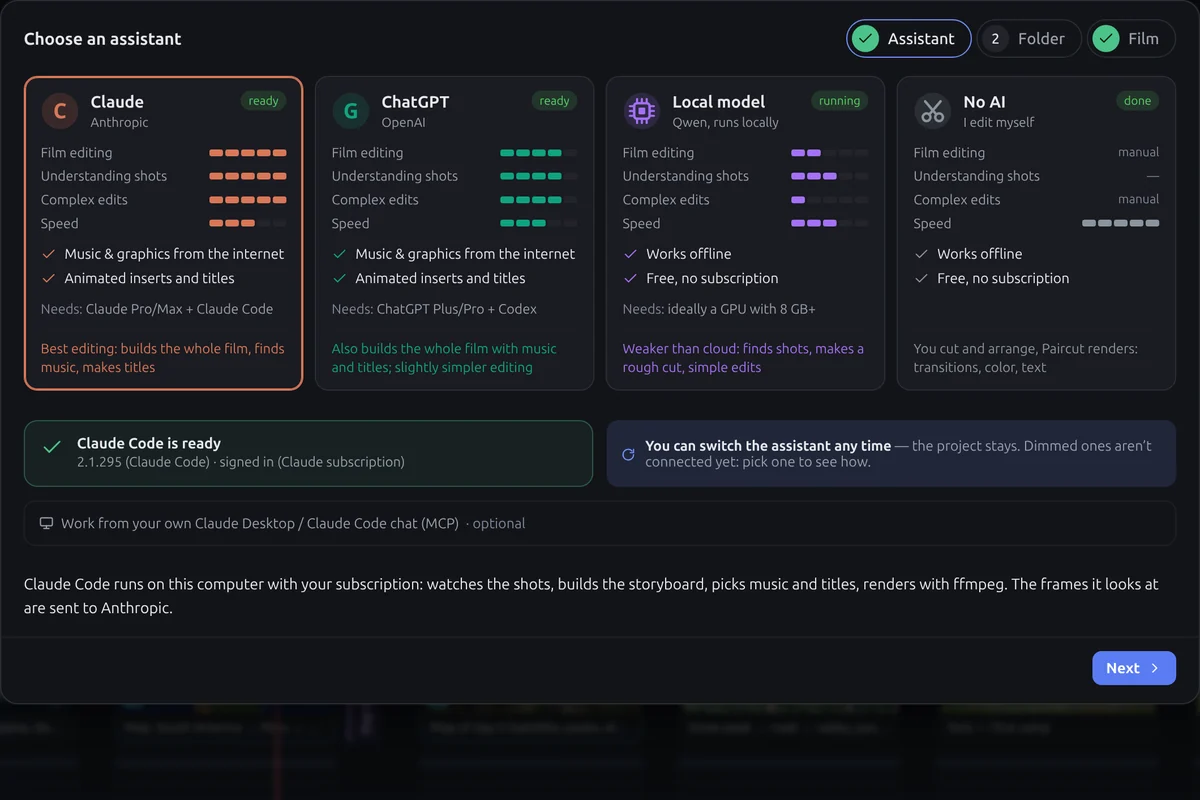The height and width of the screenshot is (800, 1200).
Task: Select the No AI card title
Action: pos(984,102)
